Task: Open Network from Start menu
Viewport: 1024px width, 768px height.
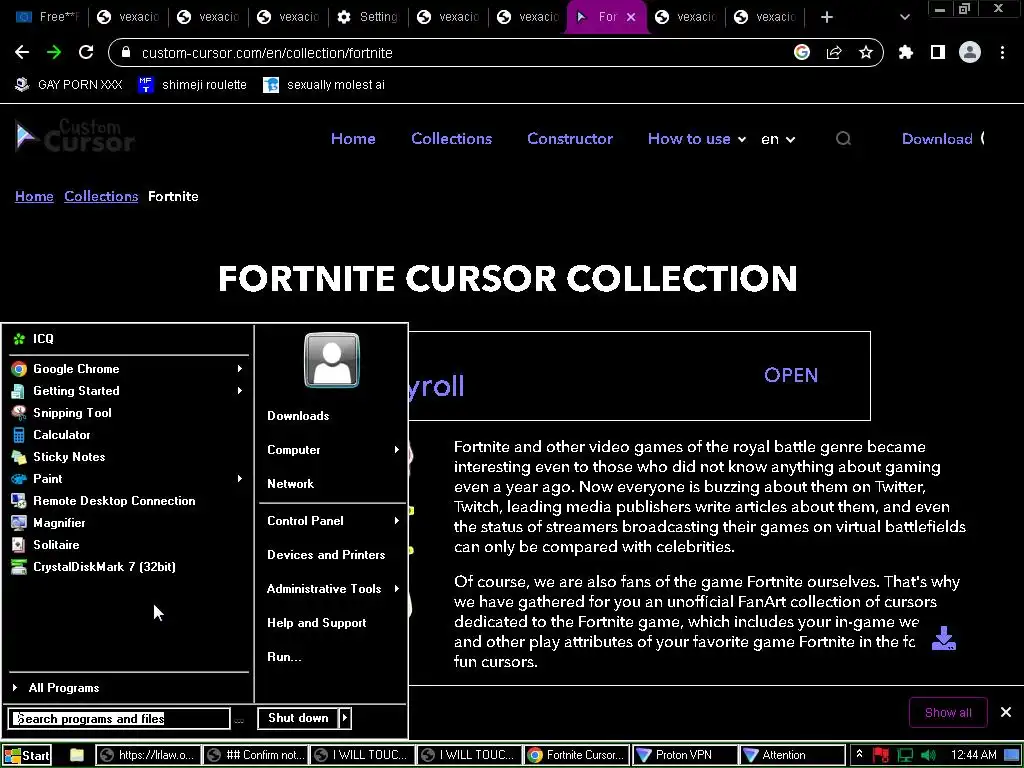Action: point(290,484)
